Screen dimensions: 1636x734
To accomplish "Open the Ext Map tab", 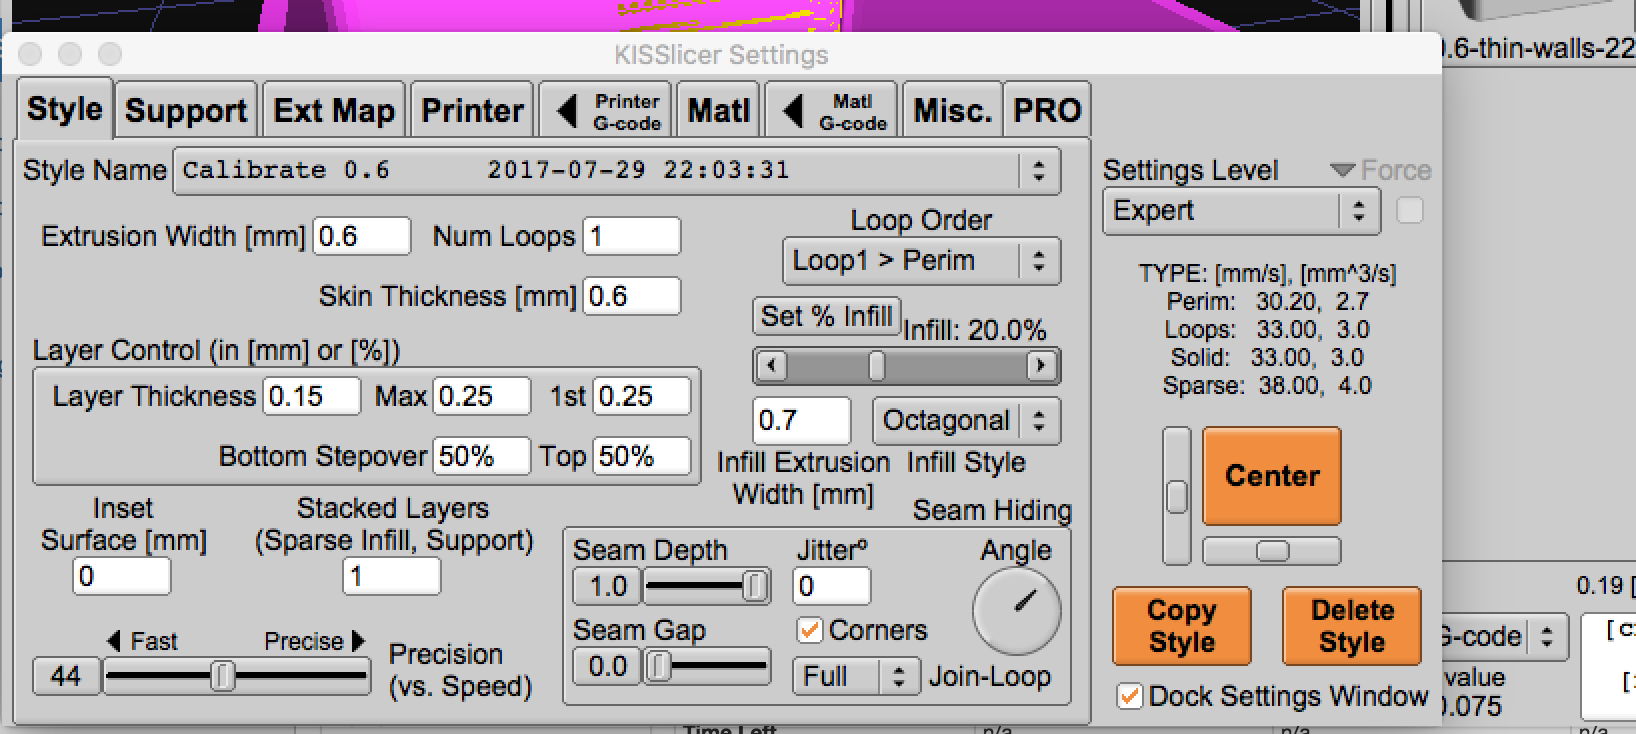I will point(334,110).
